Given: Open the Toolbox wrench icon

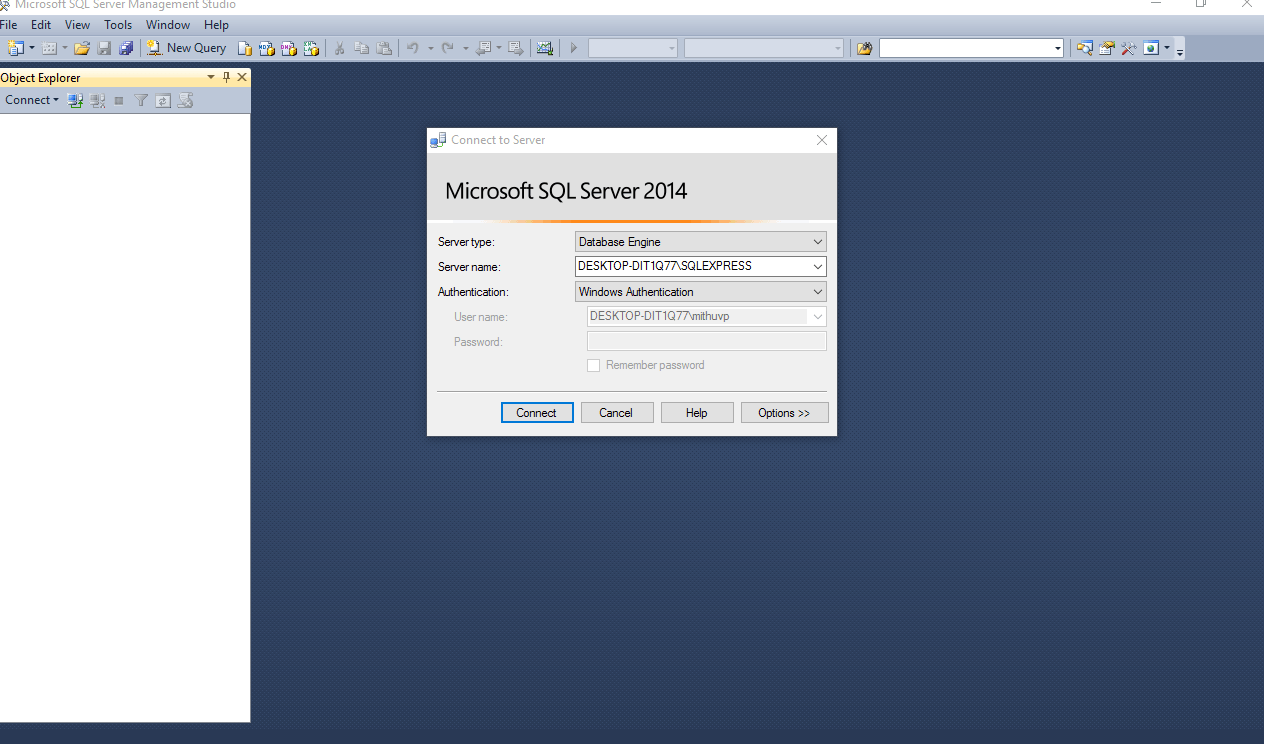Looking at the screenshot, I should click(1128, 48).
